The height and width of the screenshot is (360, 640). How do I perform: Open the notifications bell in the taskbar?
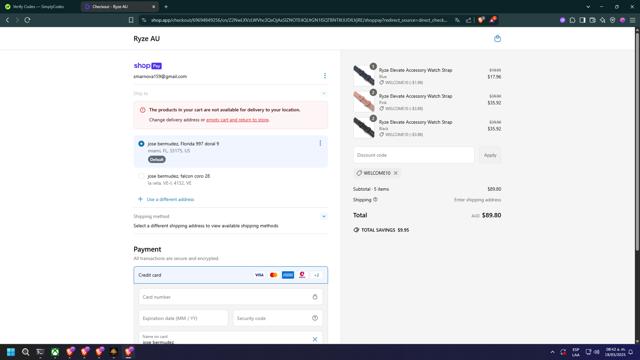coord(631,352)
